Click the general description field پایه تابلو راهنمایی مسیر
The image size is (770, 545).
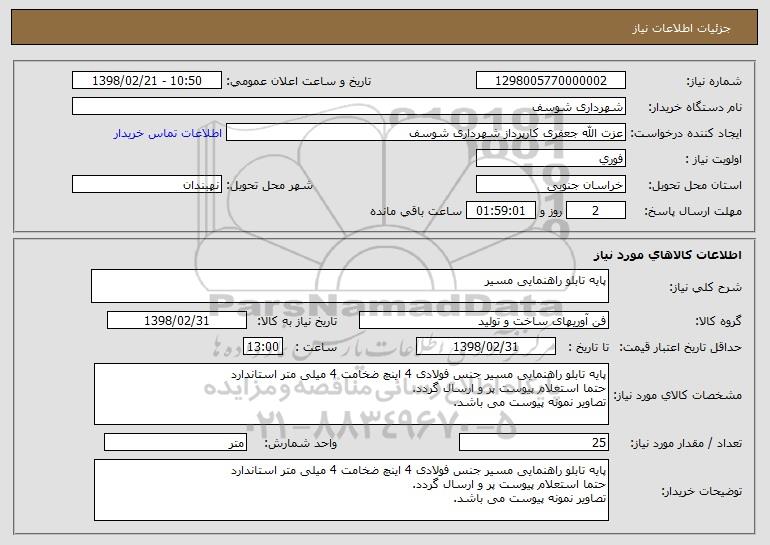click(350, 286)
